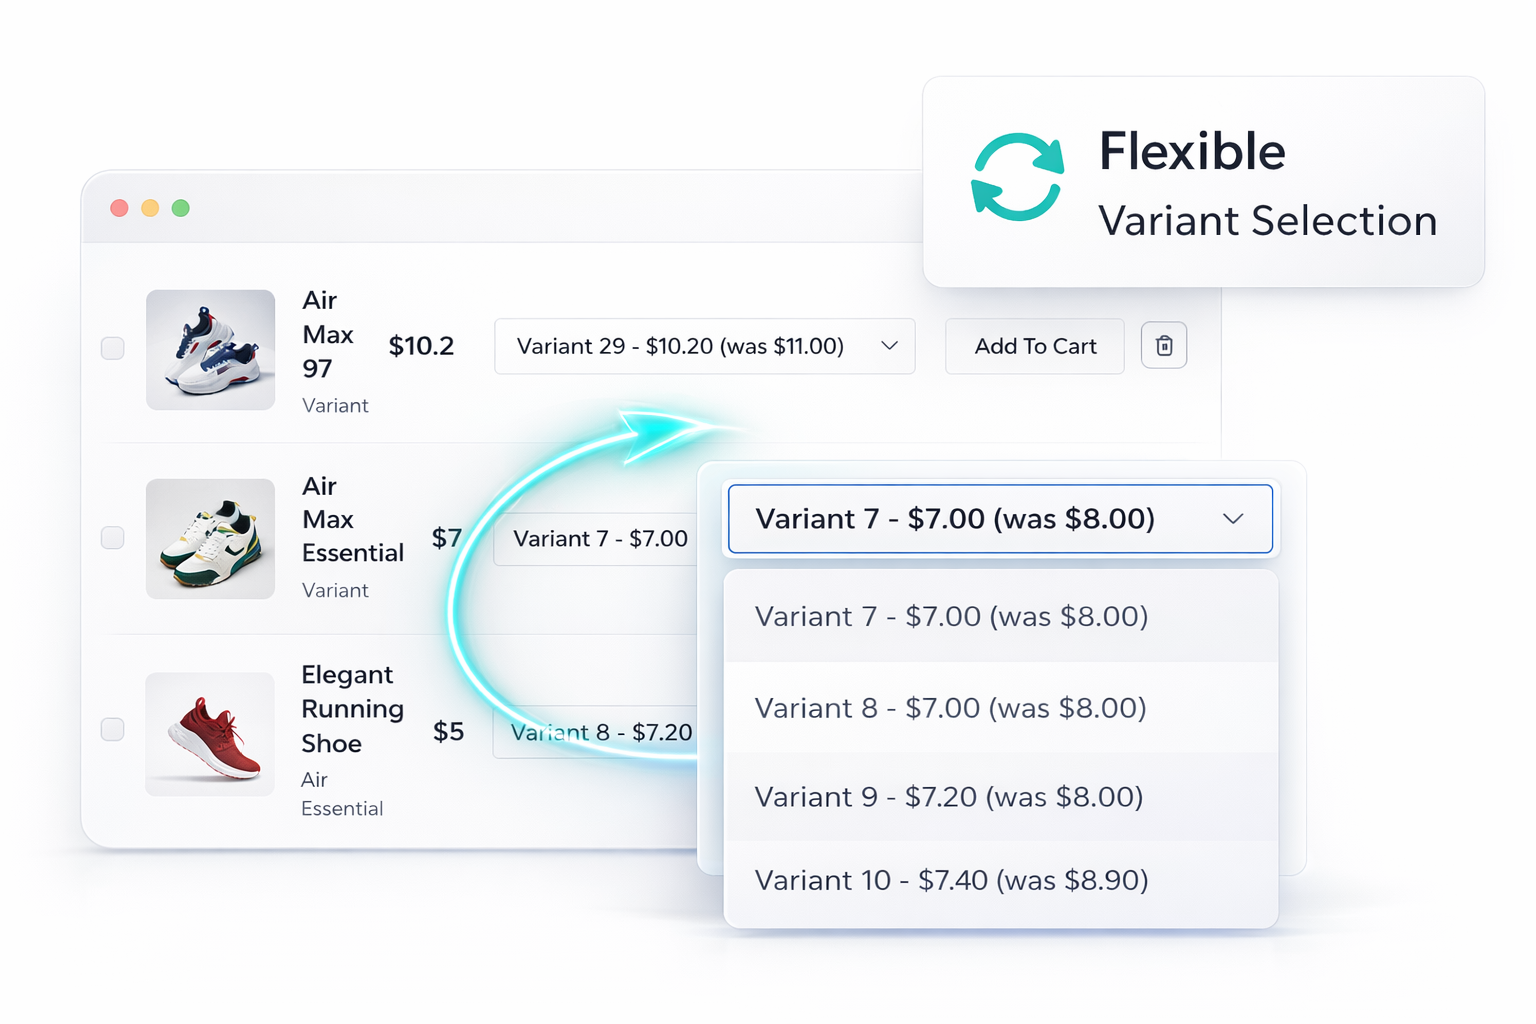1536x1024 pixels.
Task: Click the Air Max Essential shoe image
Action: [x=210, y=539]
